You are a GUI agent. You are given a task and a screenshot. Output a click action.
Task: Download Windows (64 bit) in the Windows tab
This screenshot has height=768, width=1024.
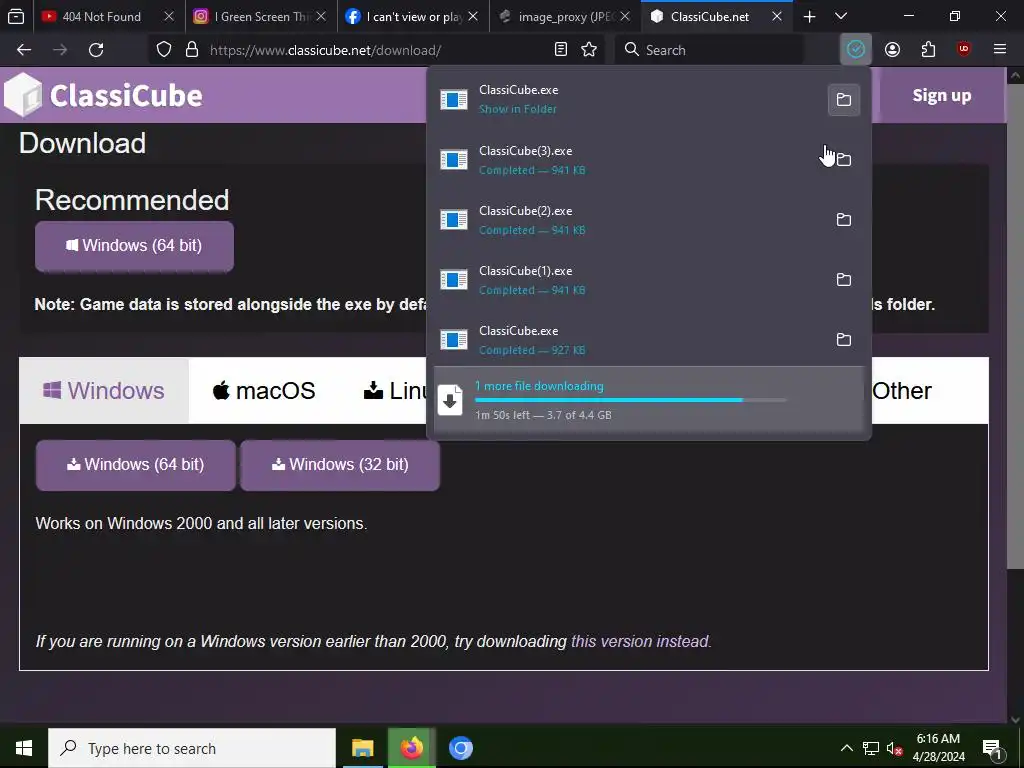[x=135, y=464]
